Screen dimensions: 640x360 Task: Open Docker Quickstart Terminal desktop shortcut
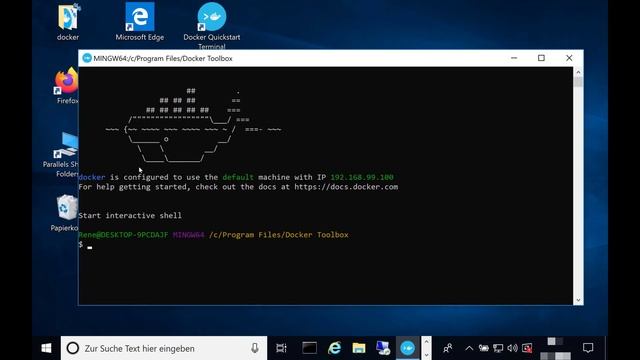click(211, 24)
